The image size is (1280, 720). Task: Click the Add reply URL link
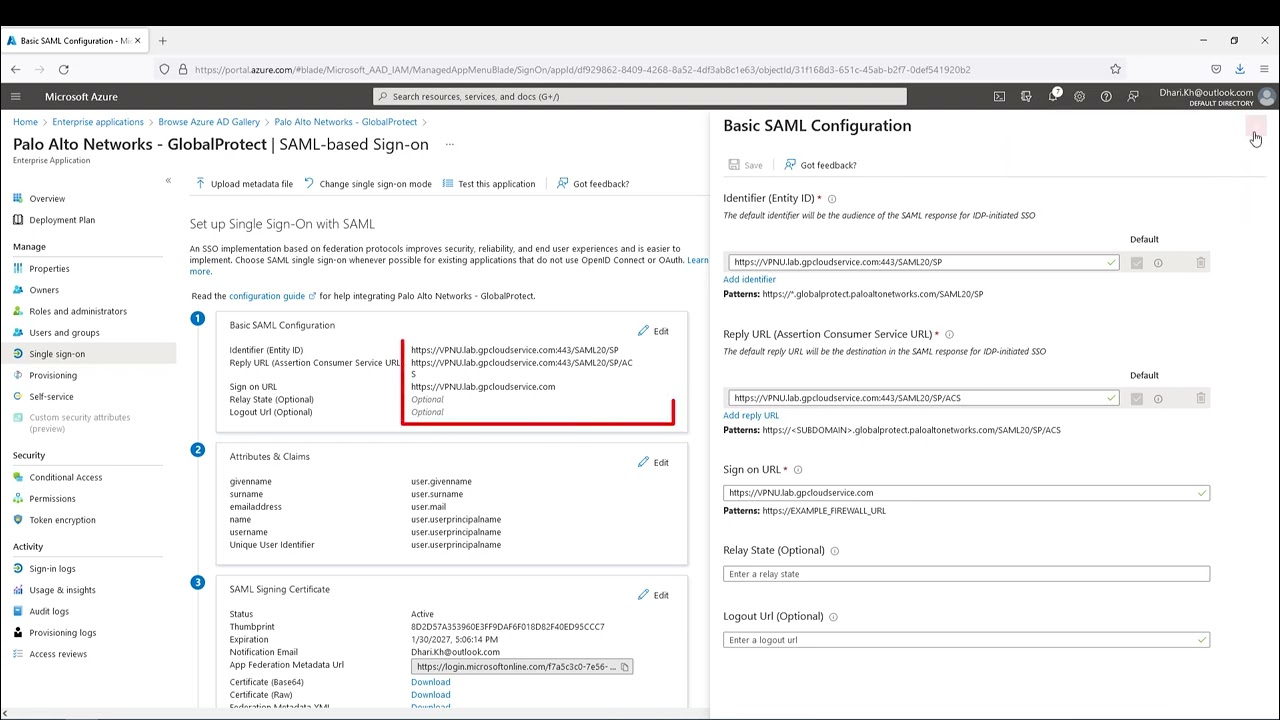pos(751,416)
